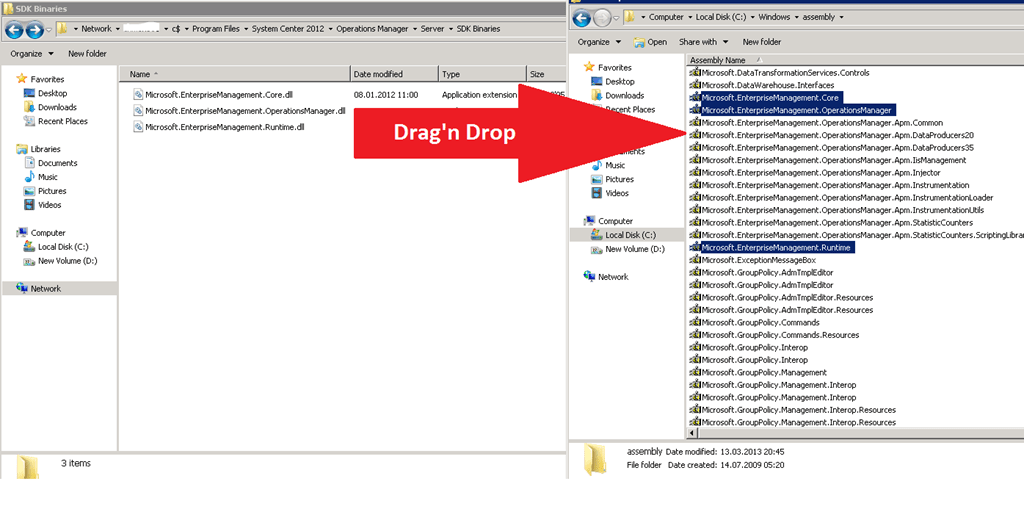Select Microsoft.EnterpriseManagement.OperationsManager.Apm.Common assembly
Screen dimensions: 1024x509
tap(822, 123)
